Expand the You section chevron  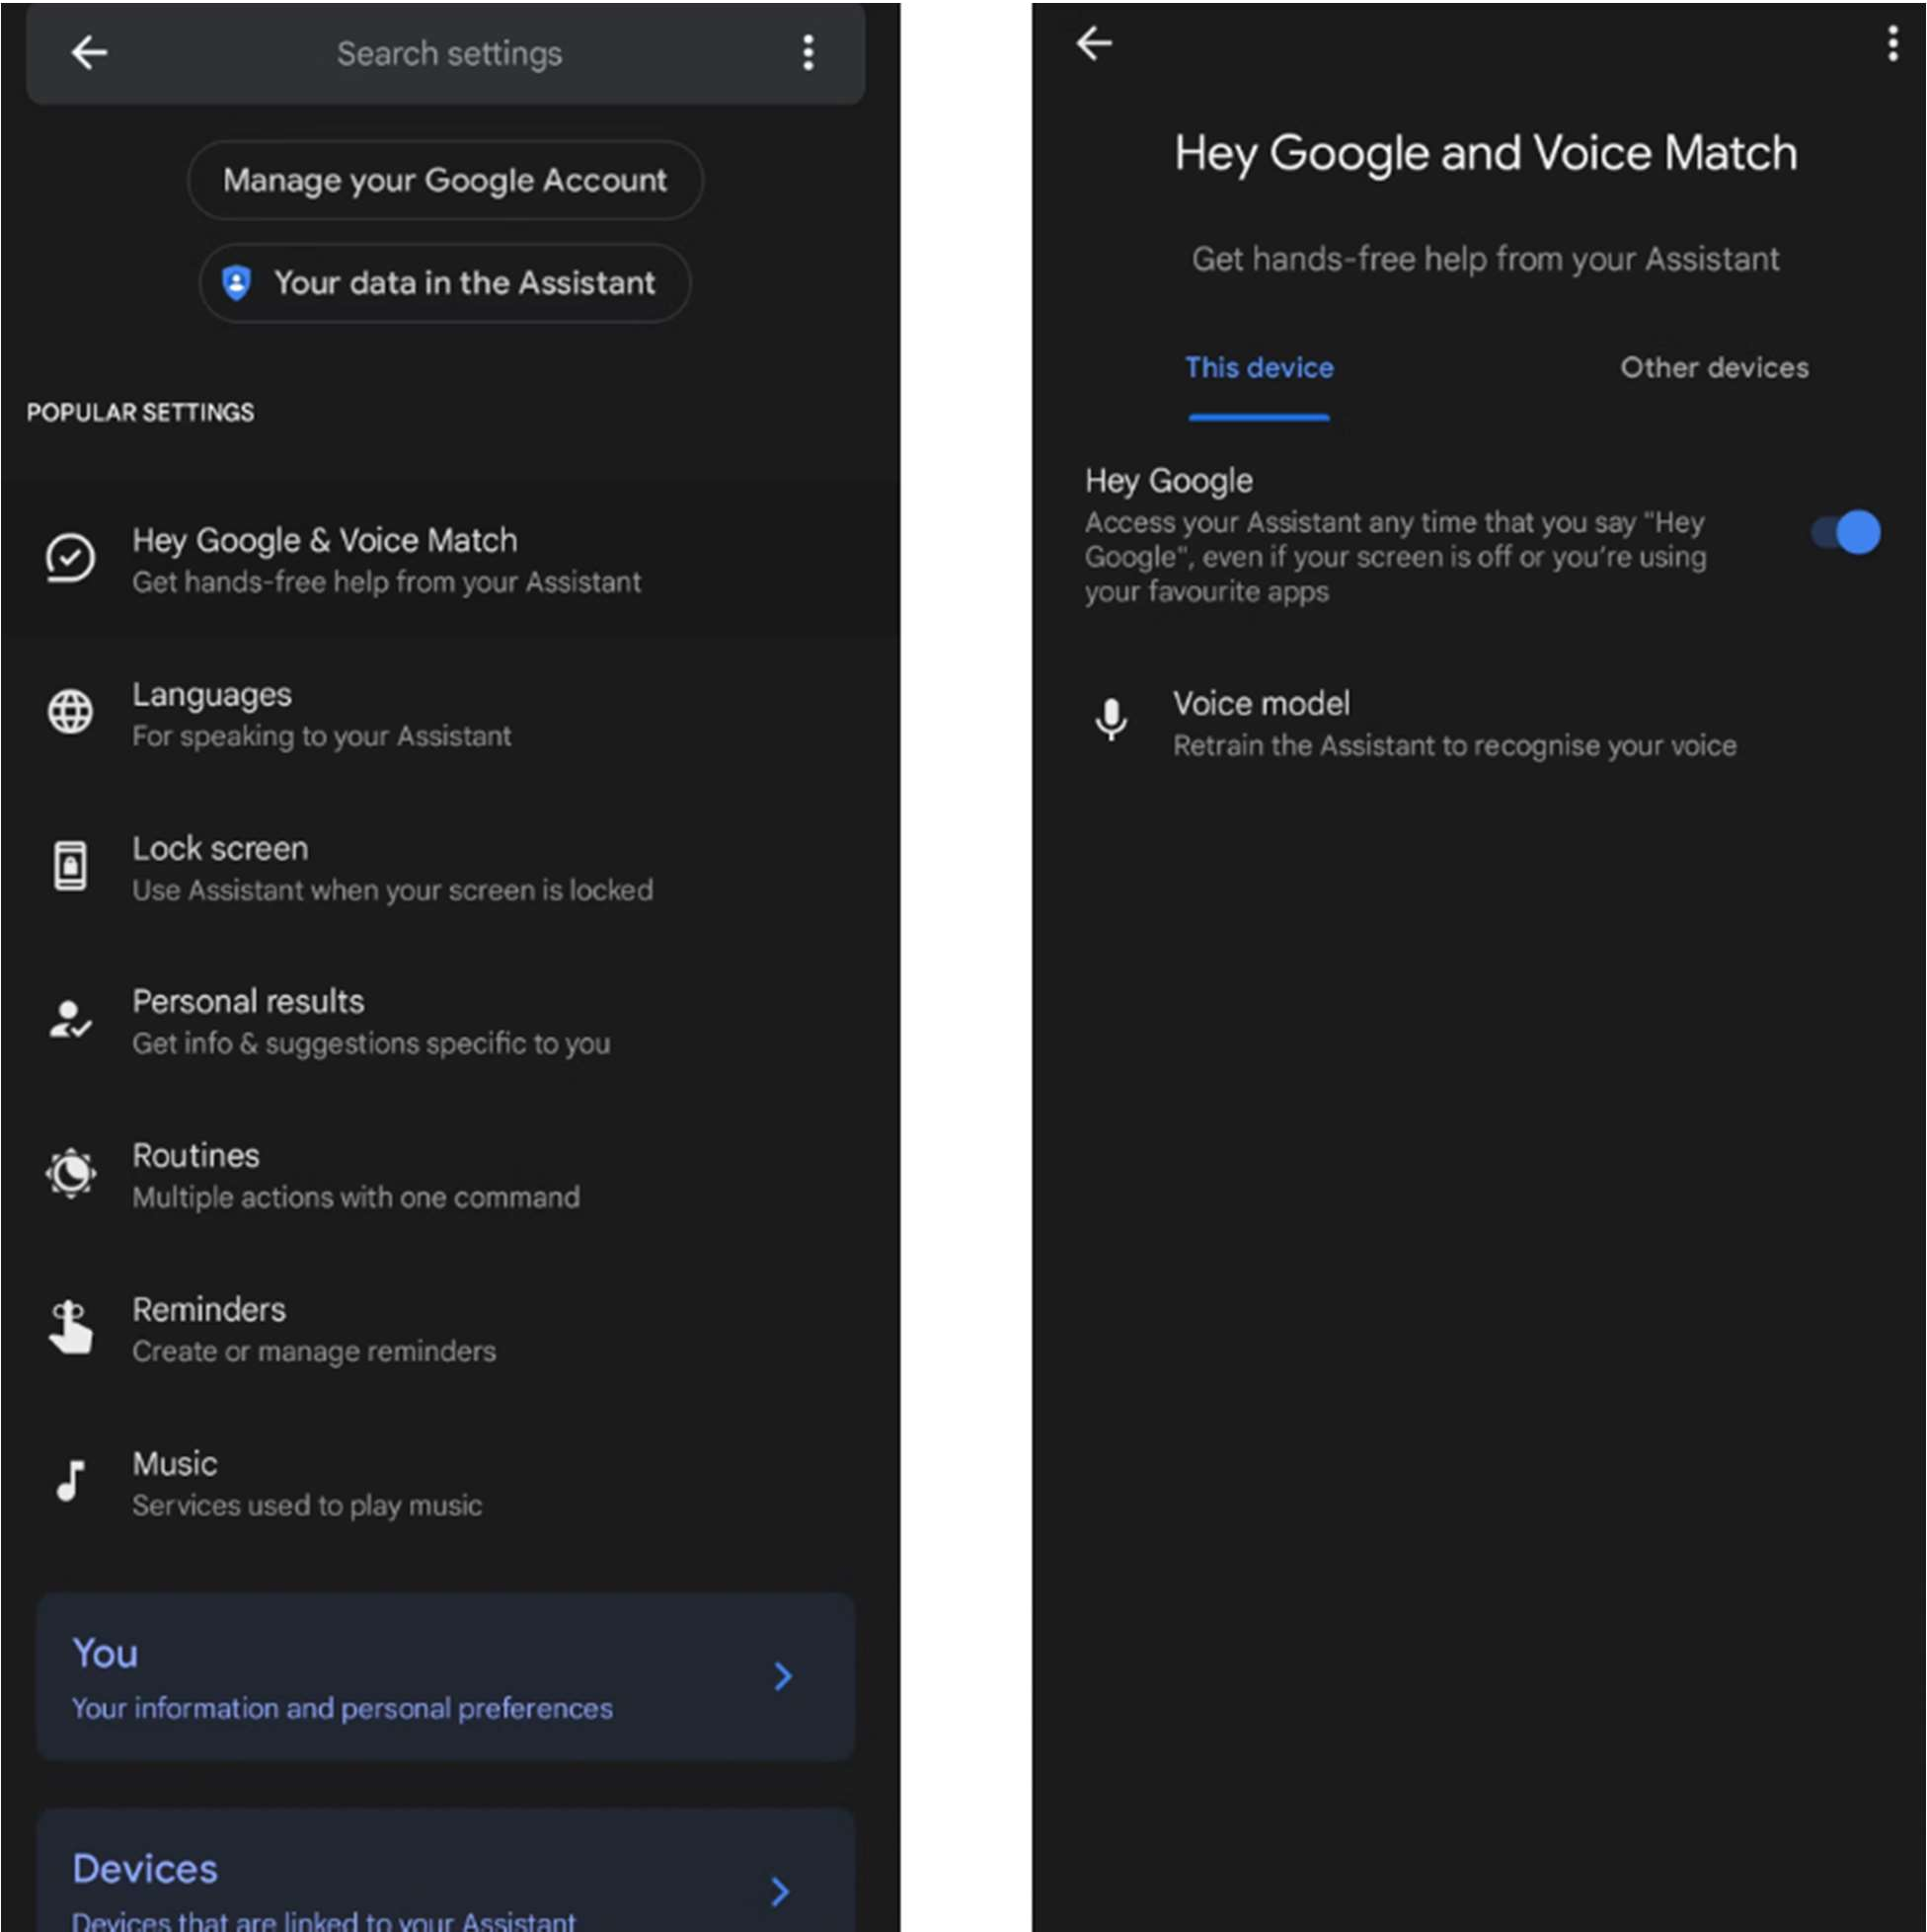tap(783, 1677)
